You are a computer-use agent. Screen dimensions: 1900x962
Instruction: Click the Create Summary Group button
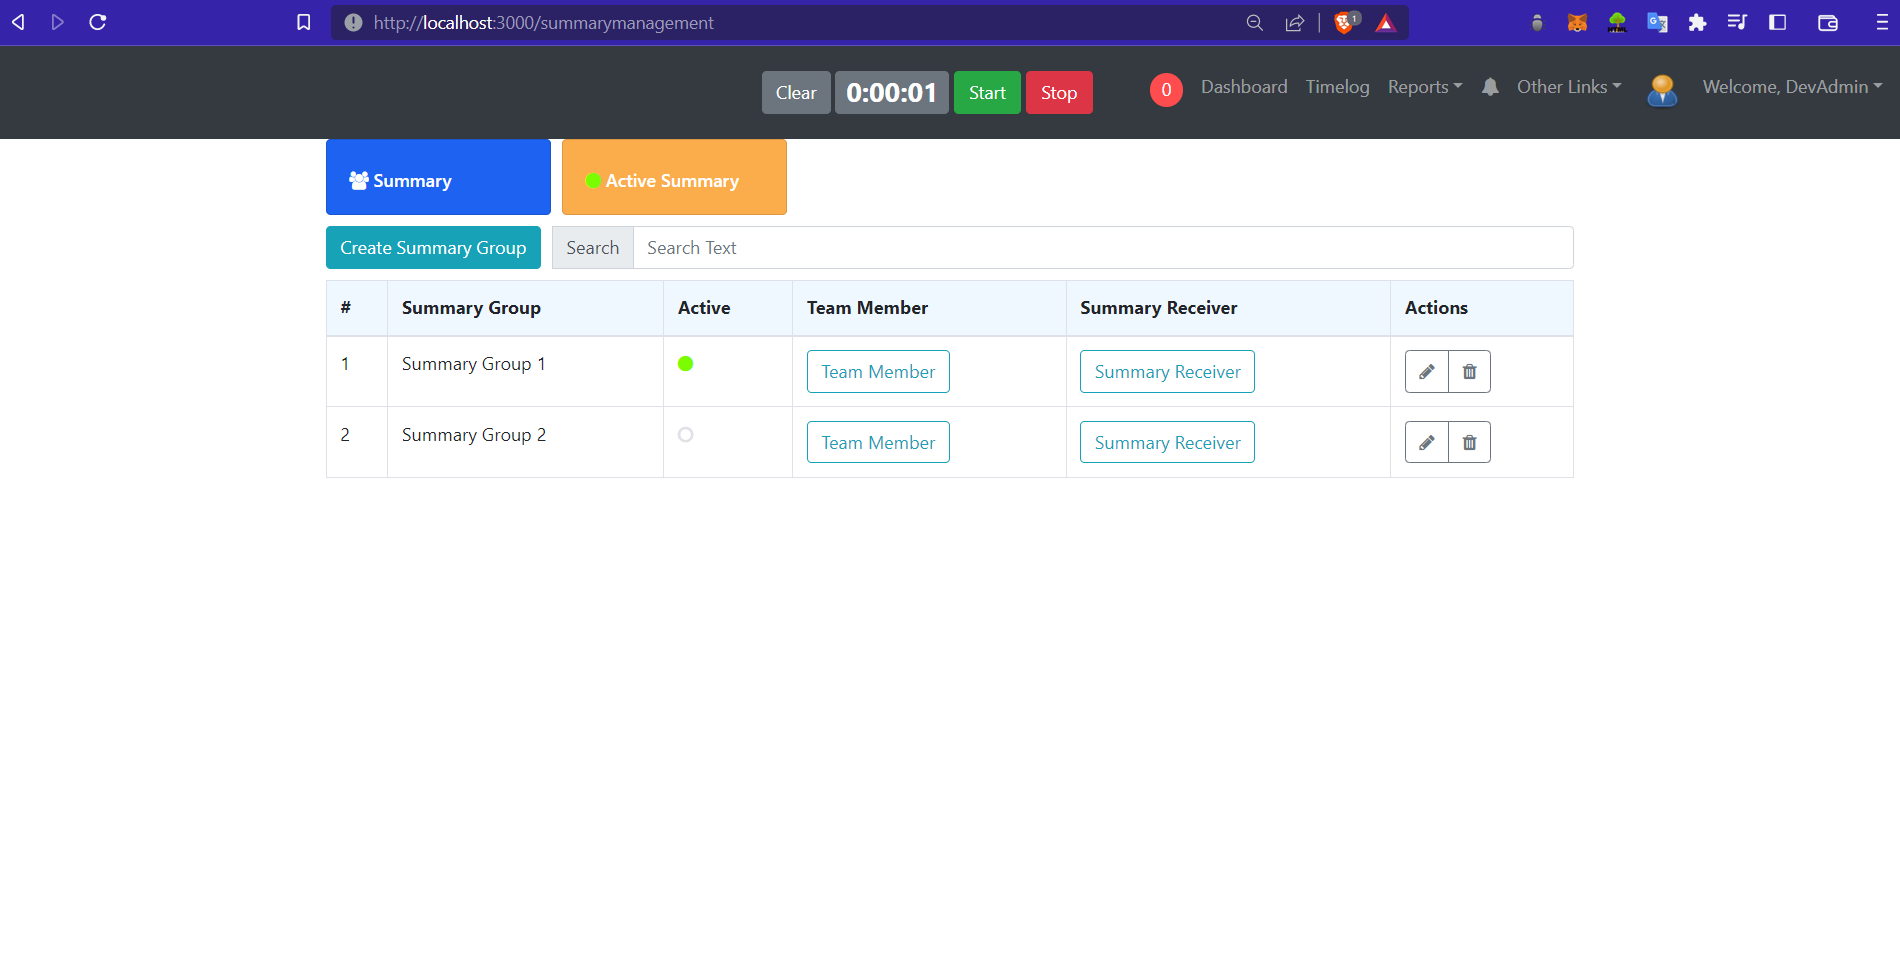point(433,248)
